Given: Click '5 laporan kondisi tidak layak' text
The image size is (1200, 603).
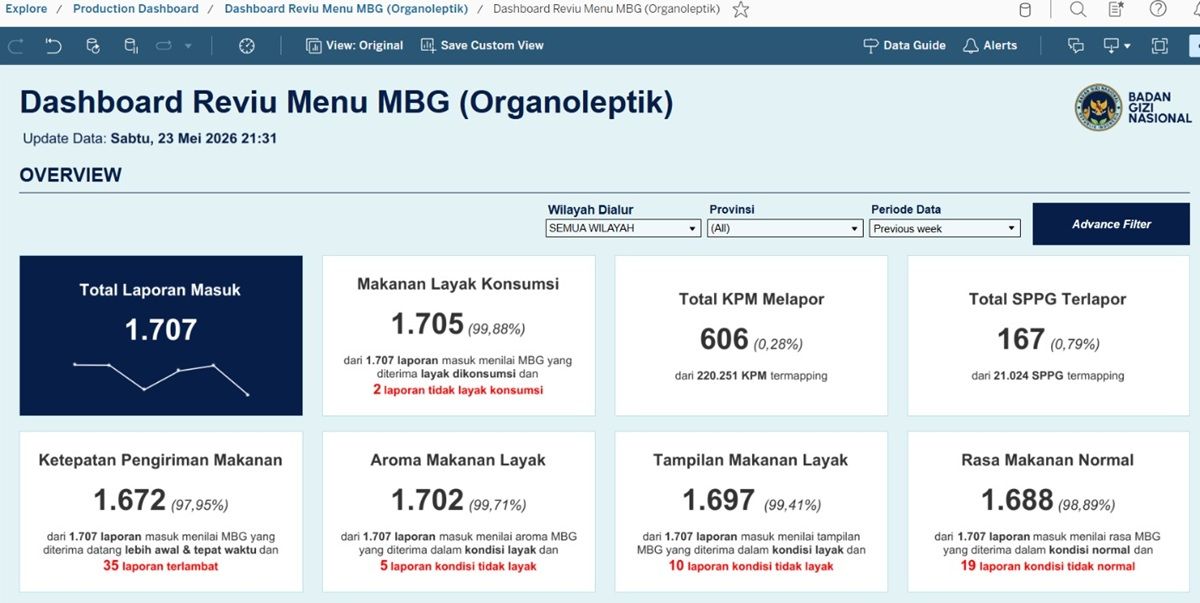Looking at the screenshot, I should pyautogui.click(x=458, y=566).
